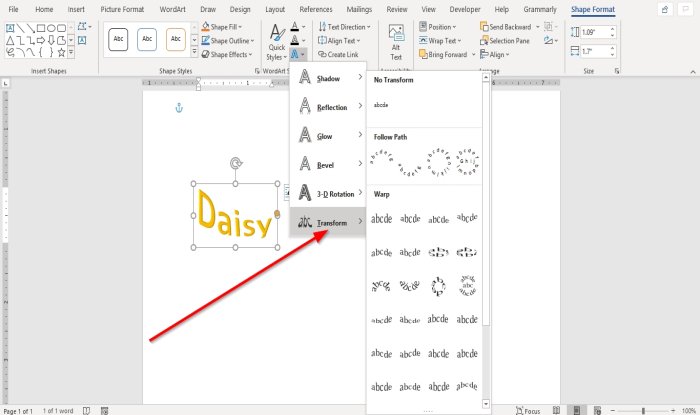Viewport: 700px width, 415px height.
Task: Click the macro recording icon in status bar
Action: [x=104, y=411]
